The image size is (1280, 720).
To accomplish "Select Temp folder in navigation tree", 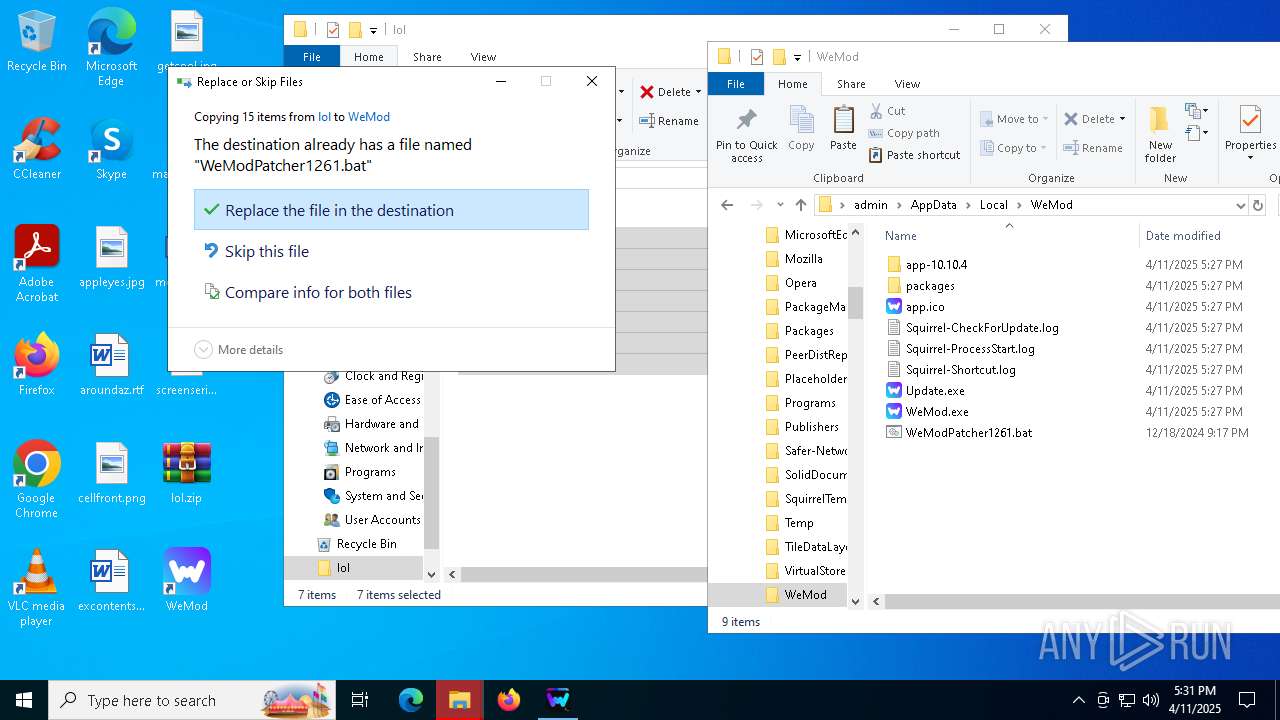I will [798, 523].
